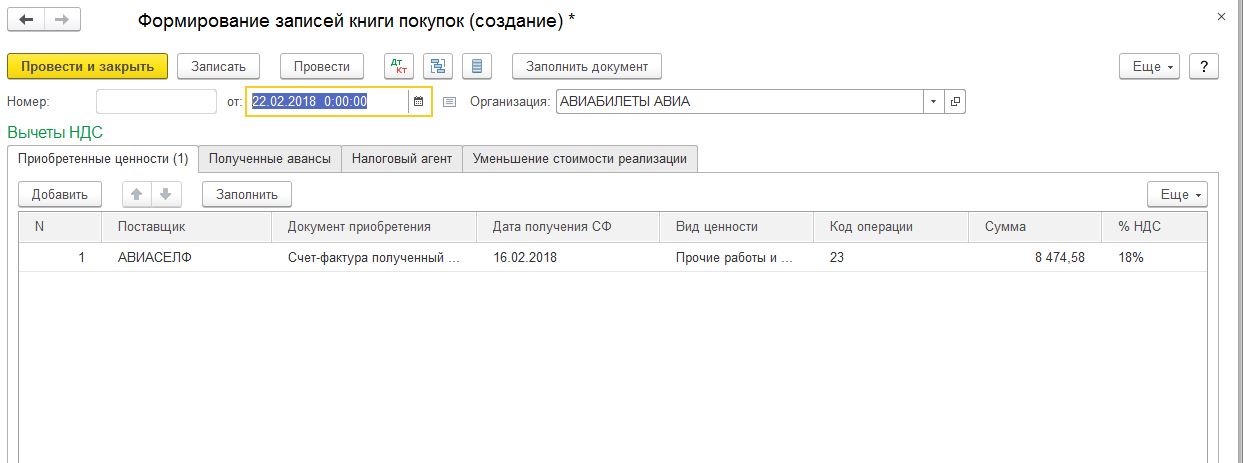Select the АВИАСЕЛФ row in table
1243x463 pixels.
click(613, 257)
